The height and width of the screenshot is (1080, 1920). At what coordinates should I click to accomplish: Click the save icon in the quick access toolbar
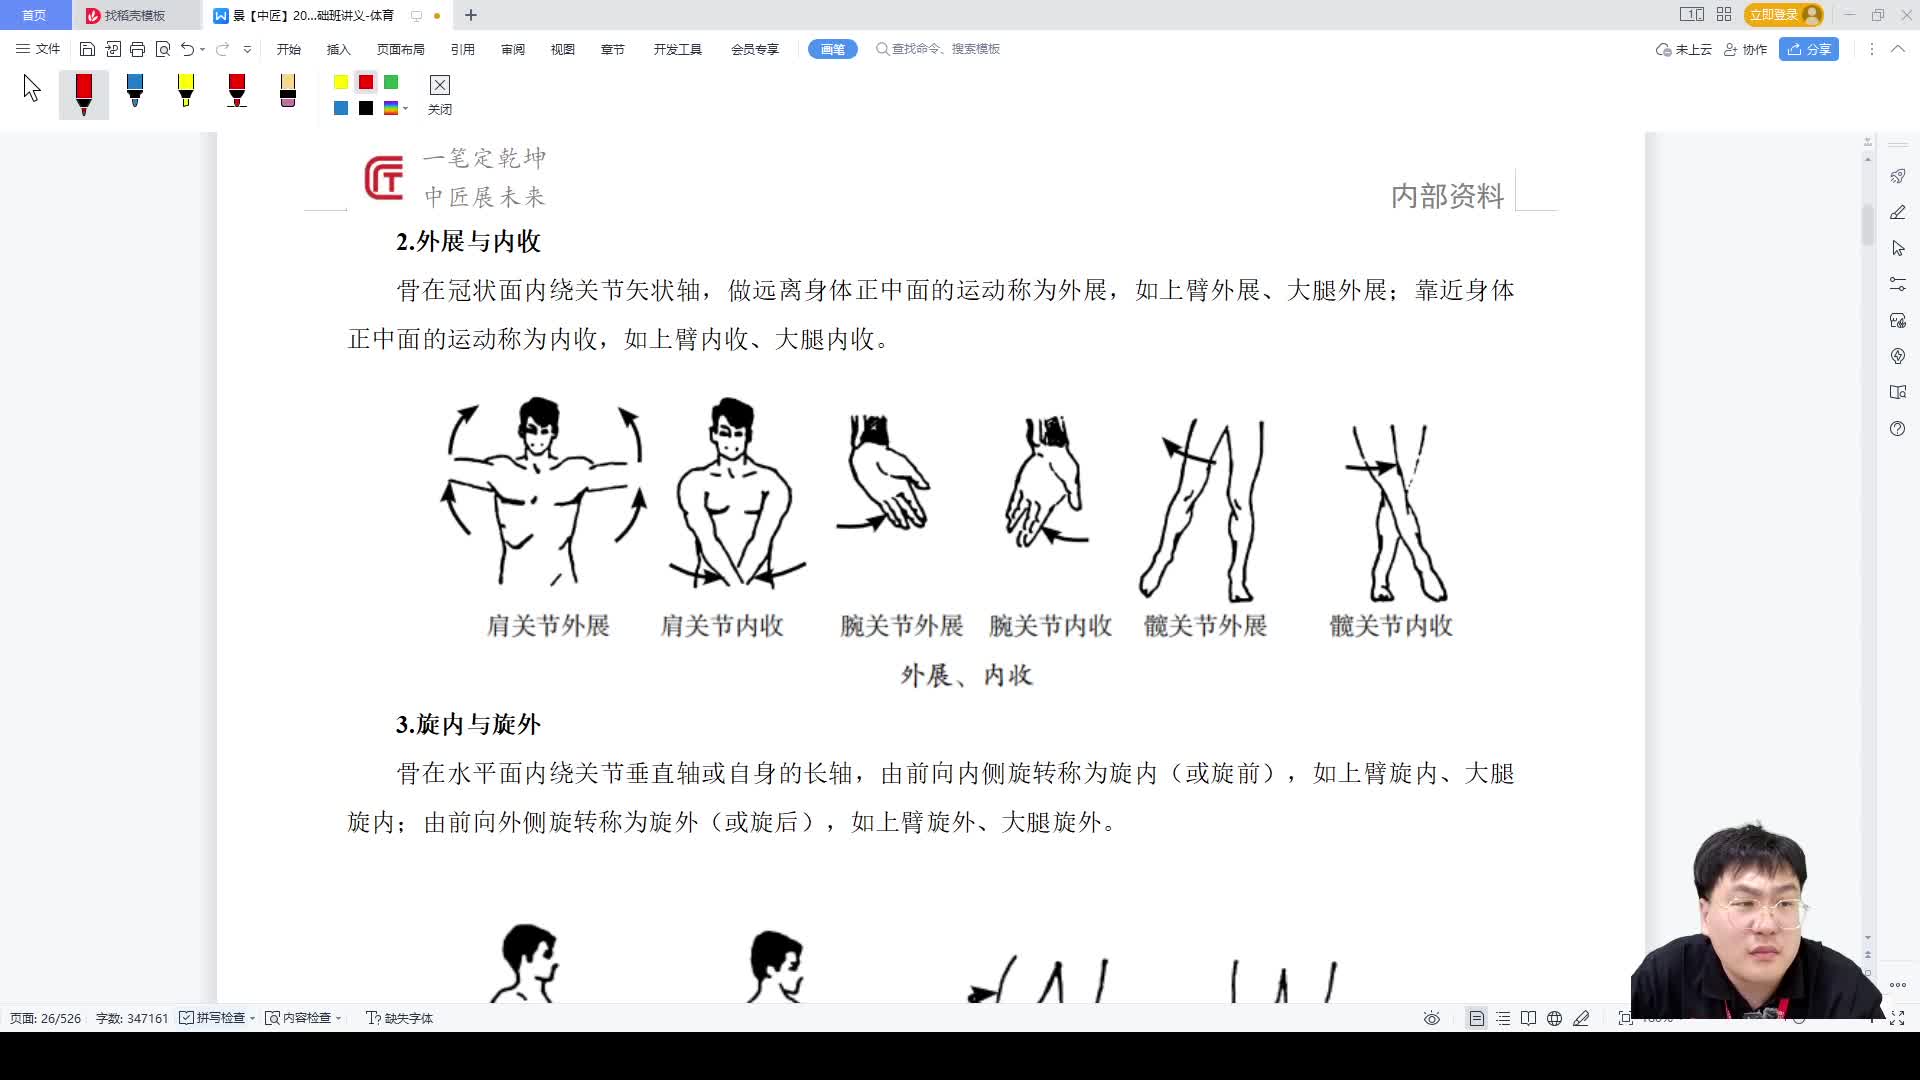coord(88,48)
